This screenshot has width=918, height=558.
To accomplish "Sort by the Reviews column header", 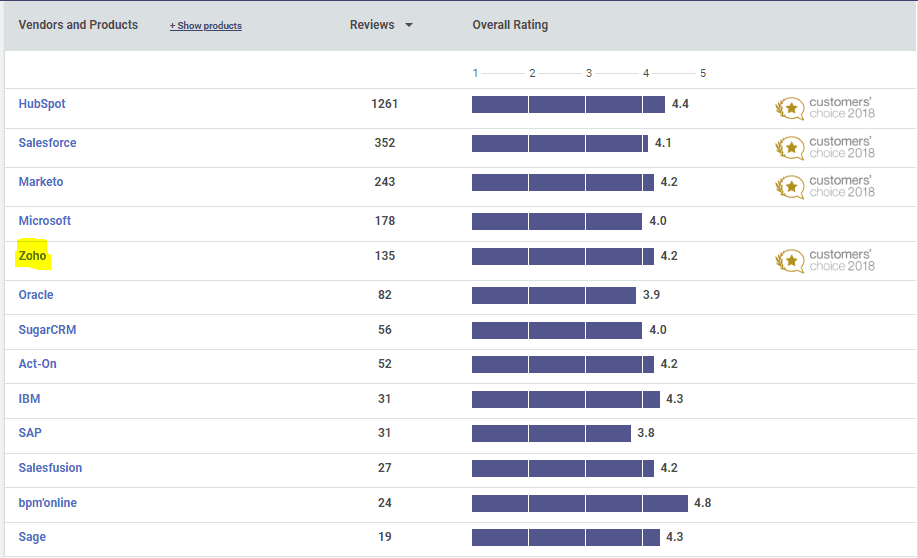I will click(x=372, y=25).
